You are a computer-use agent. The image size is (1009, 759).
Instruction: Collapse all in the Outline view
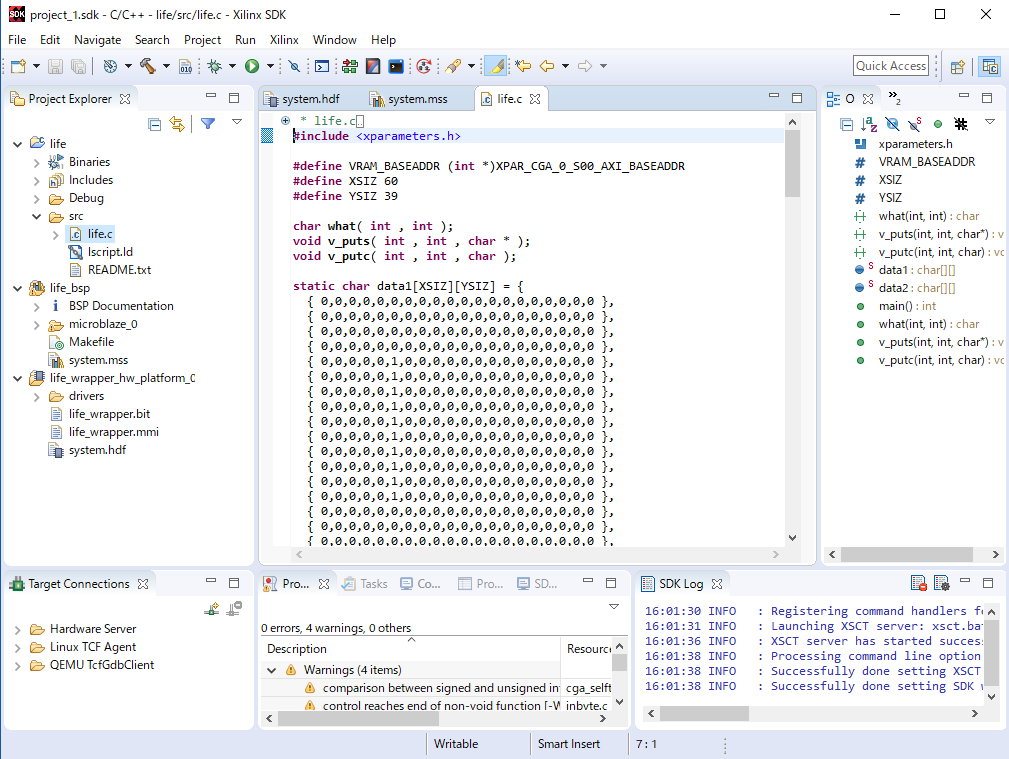847,124
